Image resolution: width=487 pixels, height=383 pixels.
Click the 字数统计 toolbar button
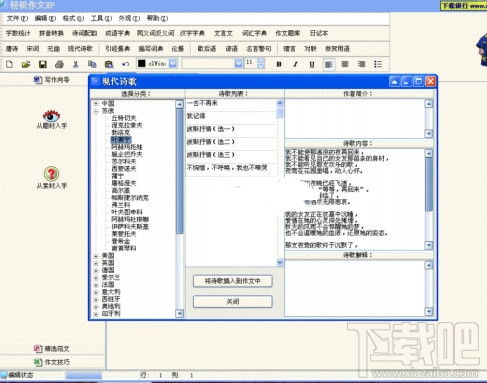(18, 33)
